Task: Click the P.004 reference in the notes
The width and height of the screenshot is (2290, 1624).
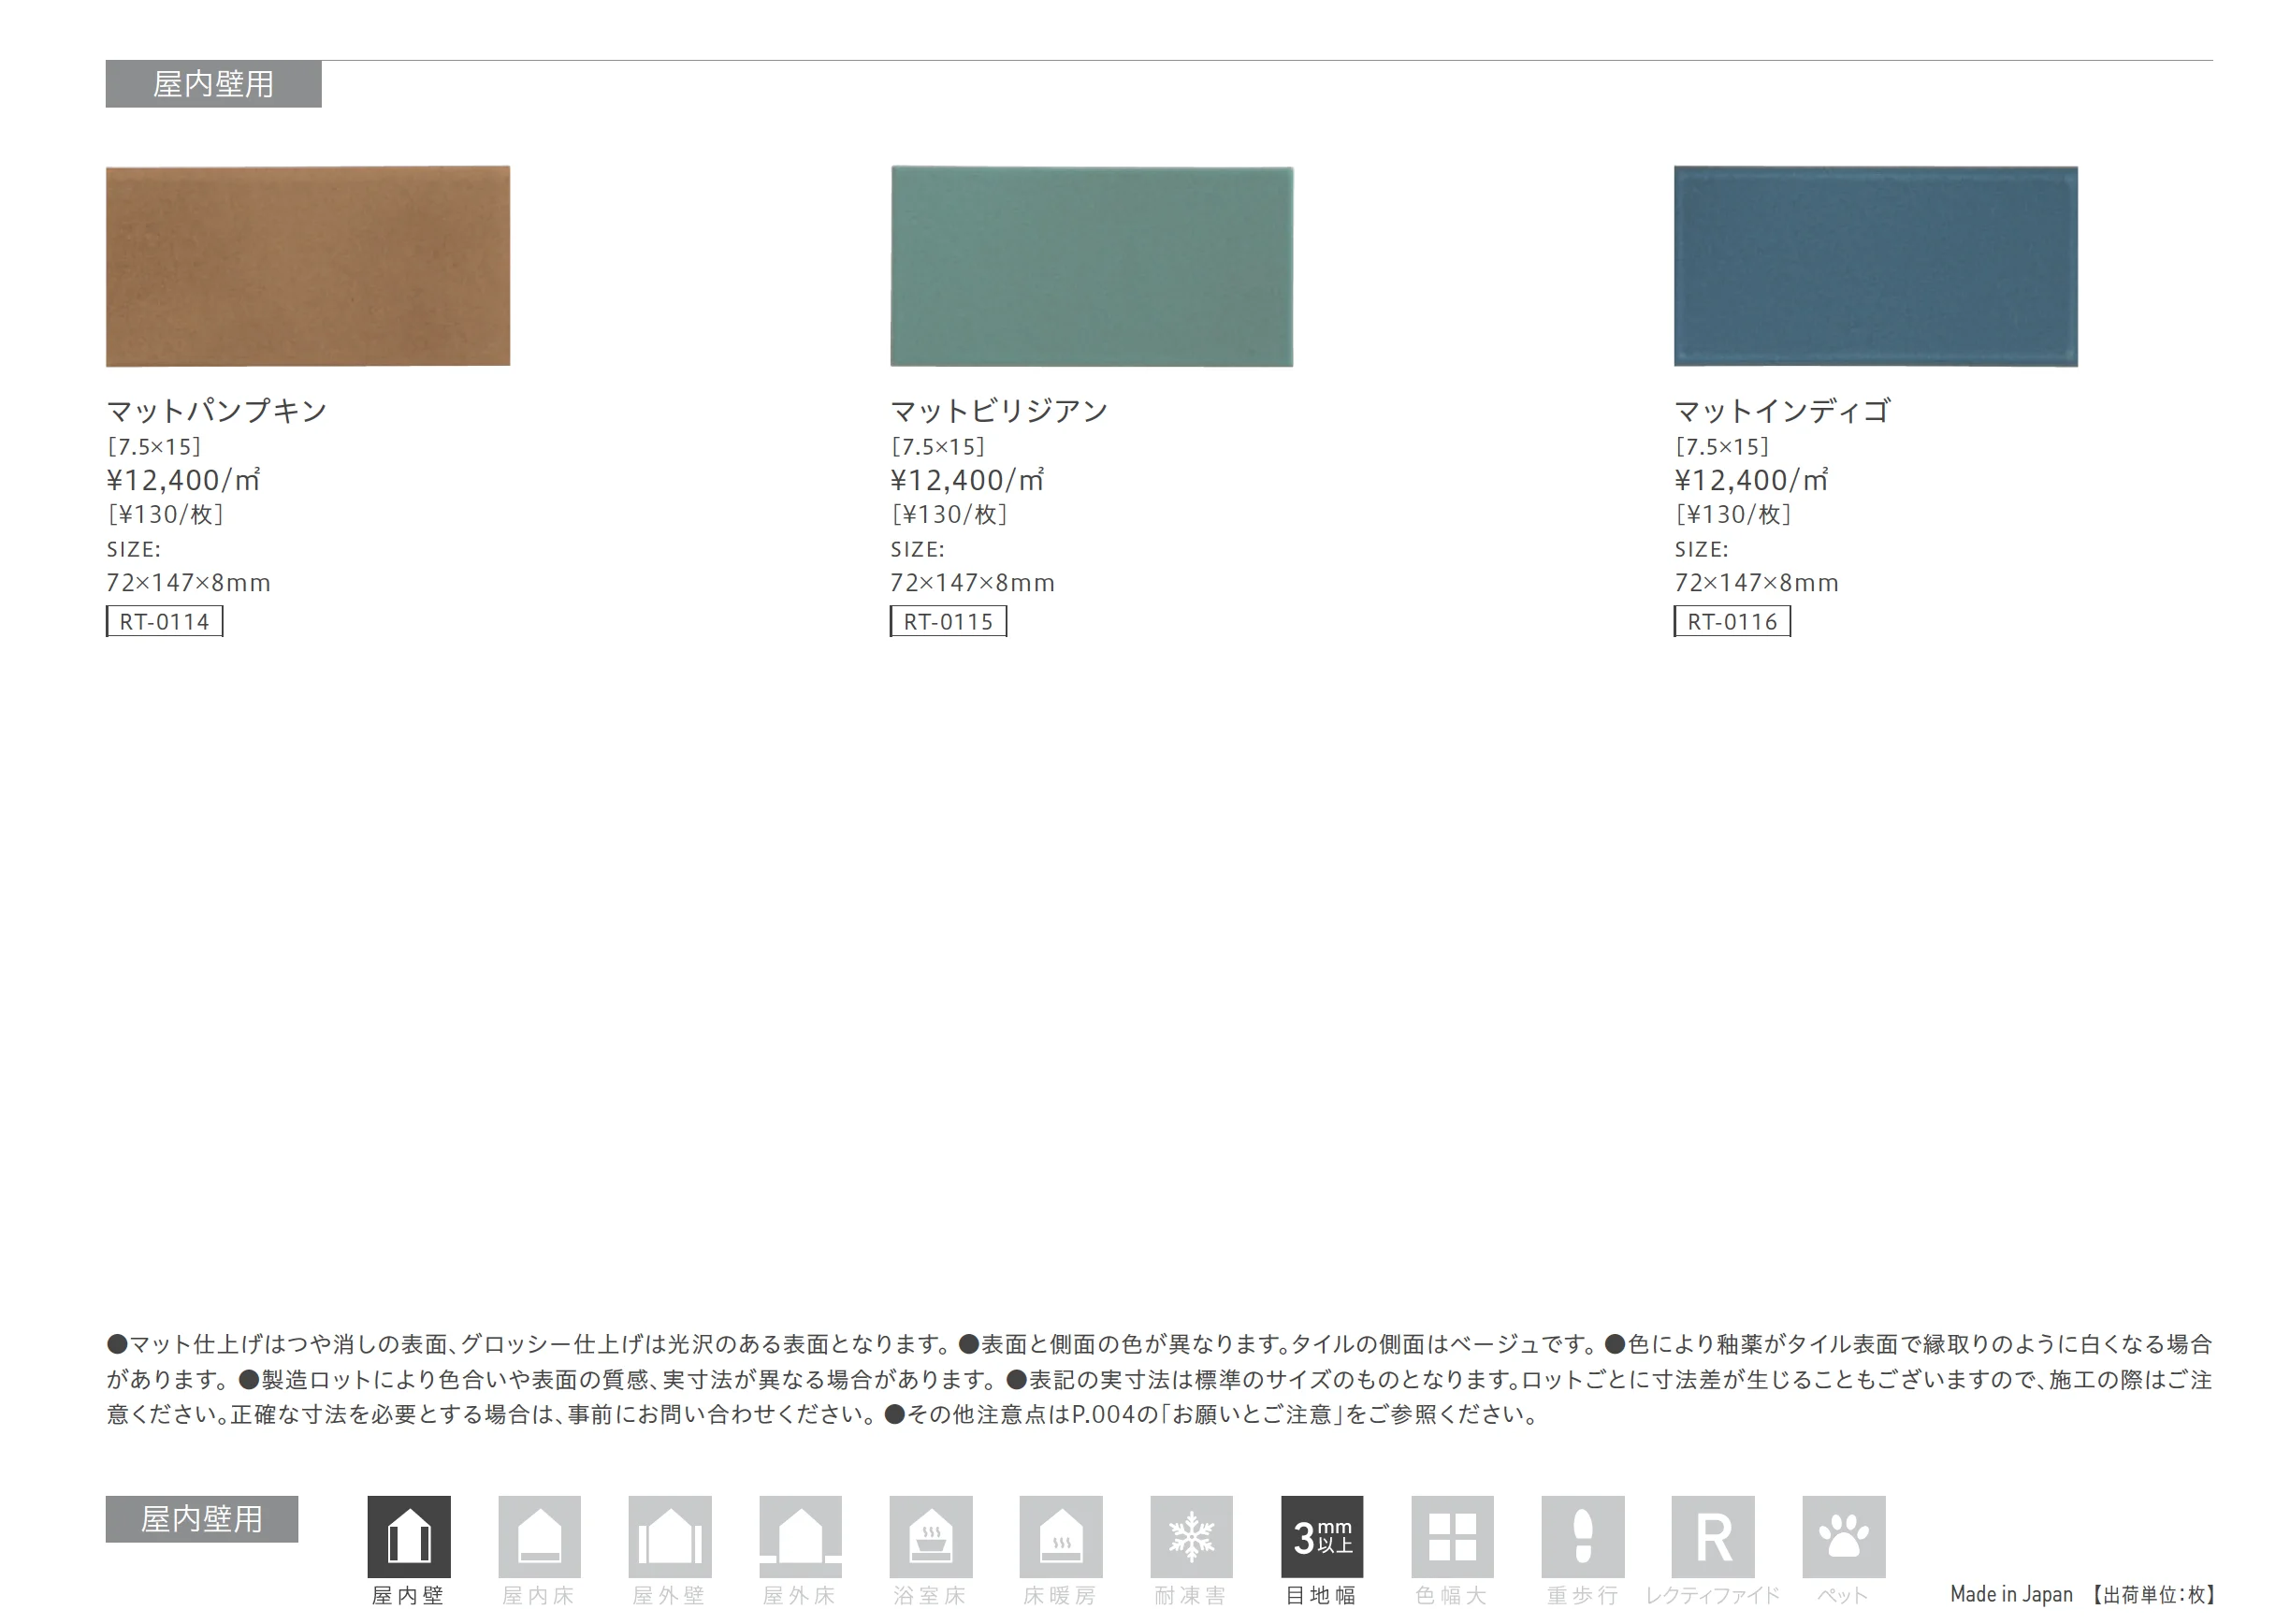Action: 1104,1414
